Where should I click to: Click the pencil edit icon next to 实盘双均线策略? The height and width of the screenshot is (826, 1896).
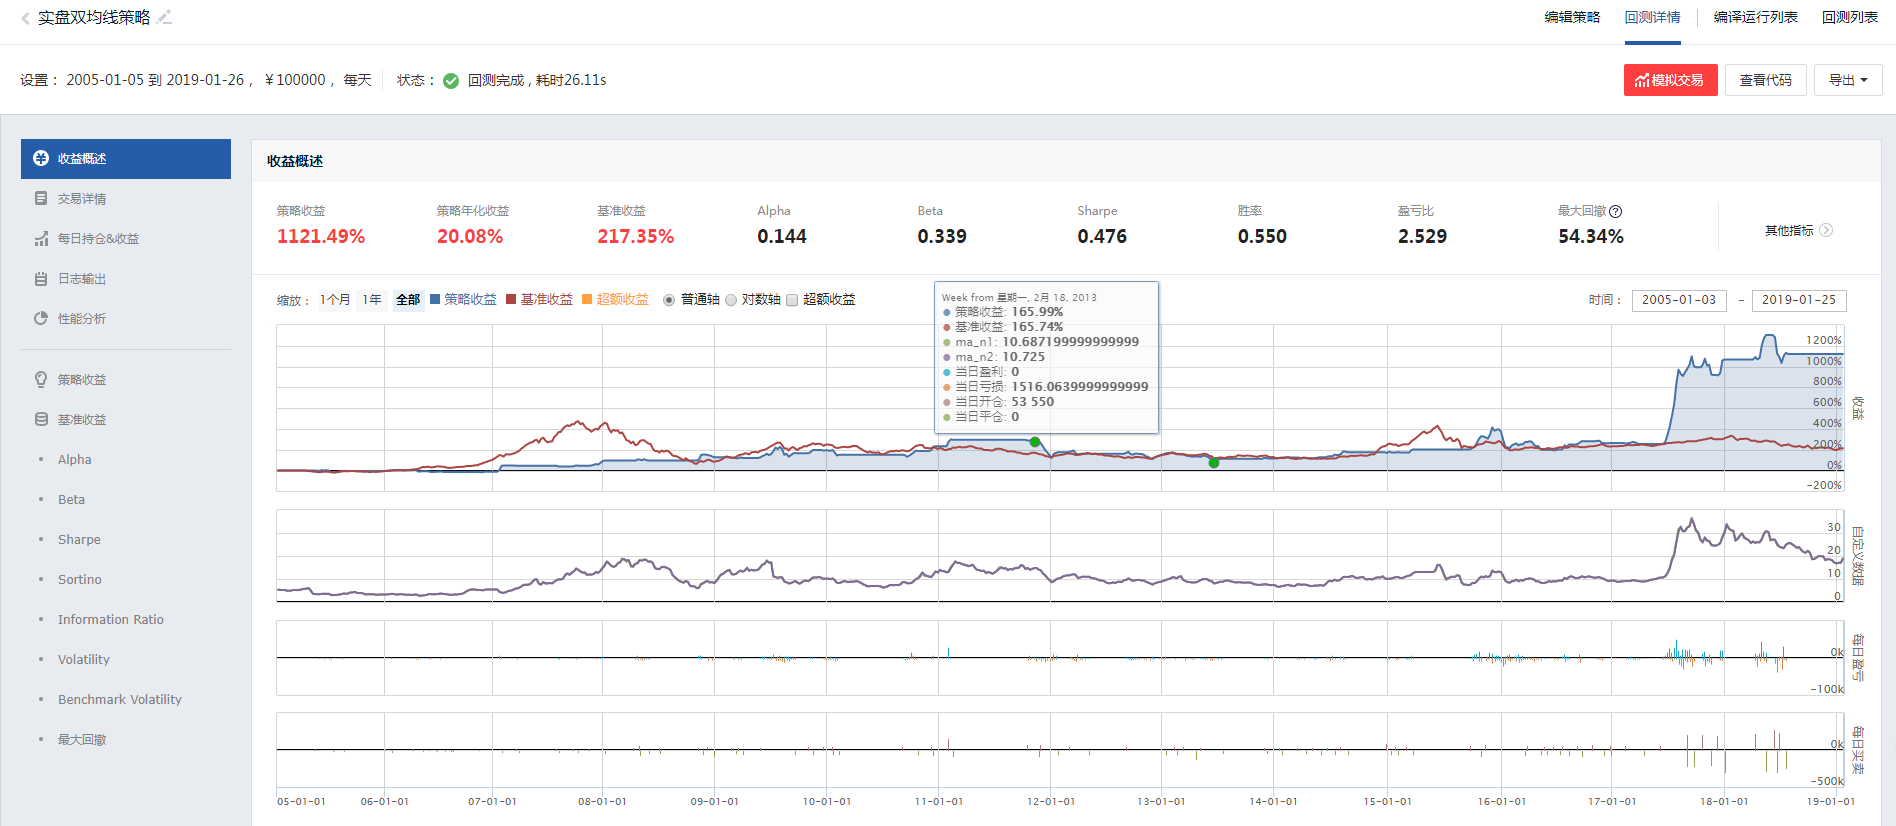[165, 17]
